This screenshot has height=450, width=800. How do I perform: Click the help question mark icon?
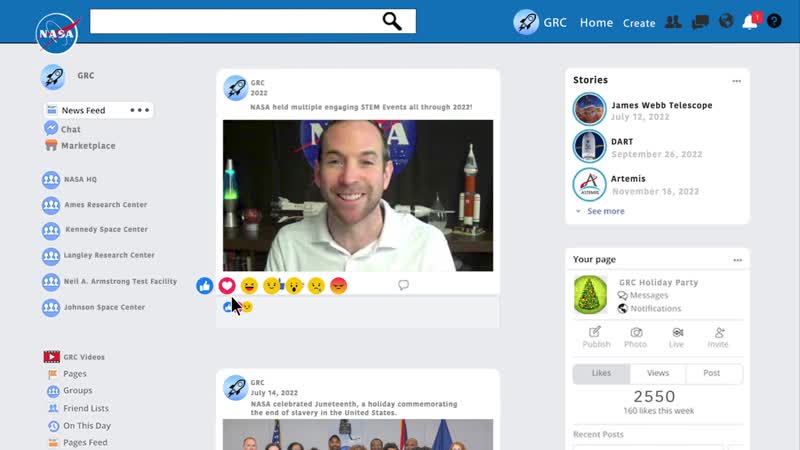(x=774, y=22)
